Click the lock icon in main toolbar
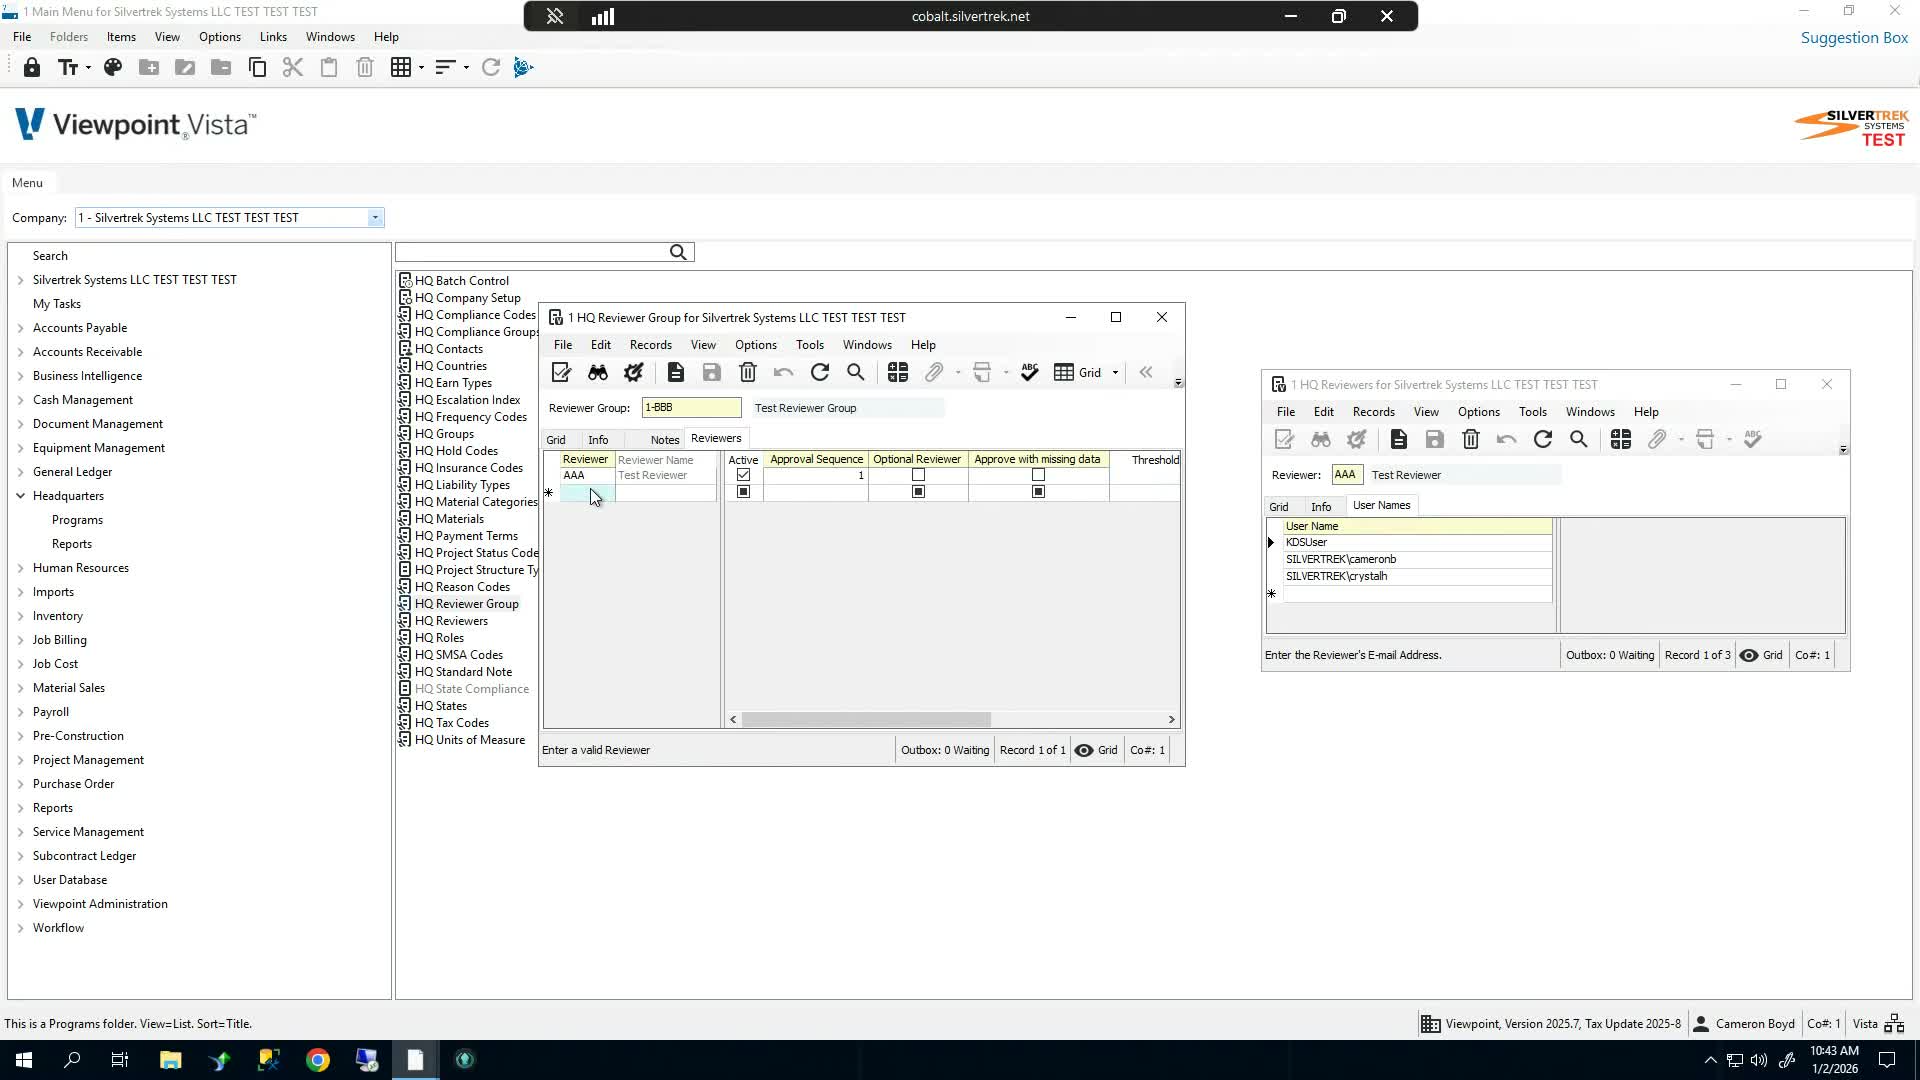 tap(32, 68)
